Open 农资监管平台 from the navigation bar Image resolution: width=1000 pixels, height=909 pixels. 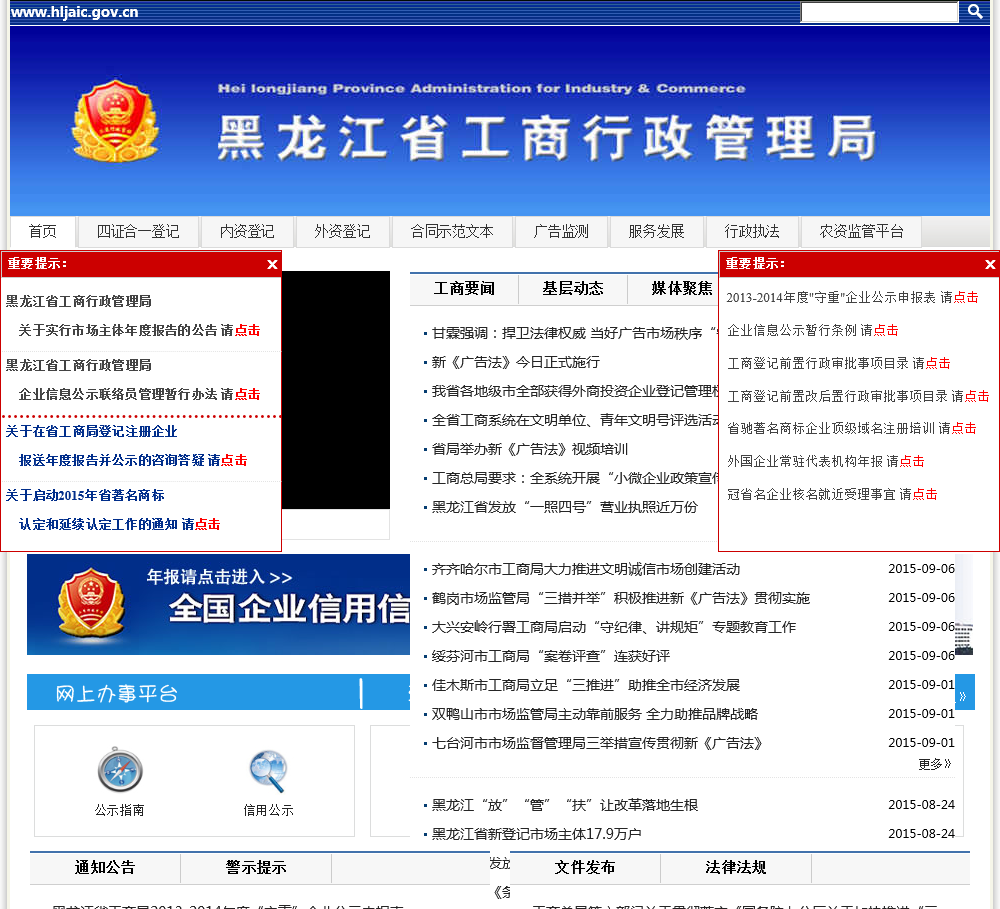(x=861, y=232)
